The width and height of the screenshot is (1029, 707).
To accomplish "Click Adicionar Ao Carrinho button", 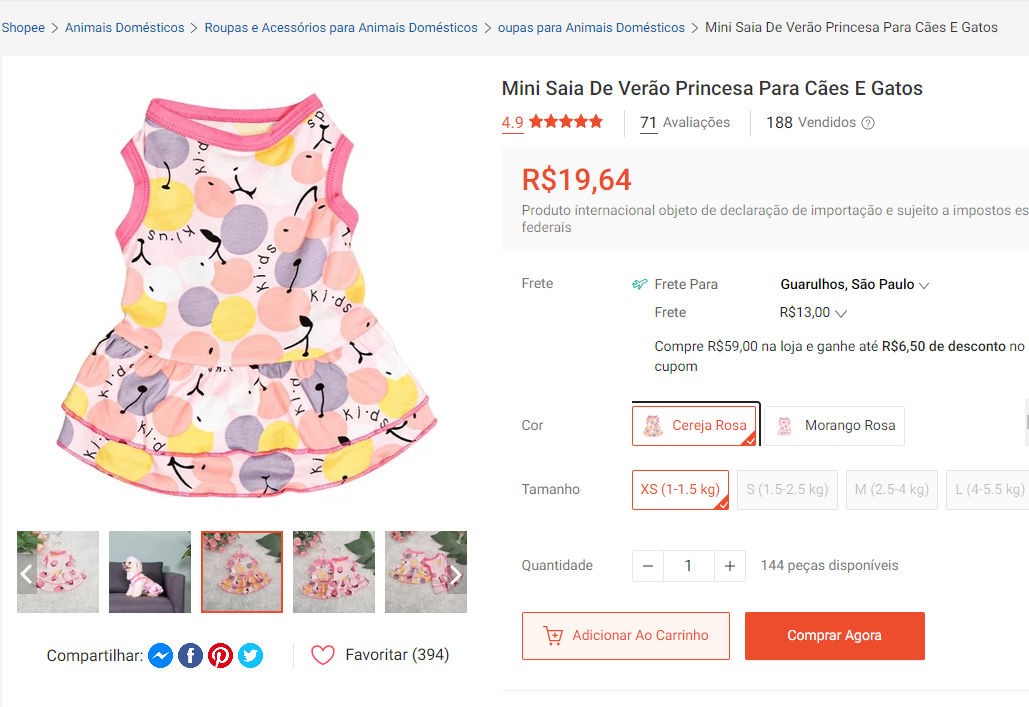I will (x=626, y=636).
